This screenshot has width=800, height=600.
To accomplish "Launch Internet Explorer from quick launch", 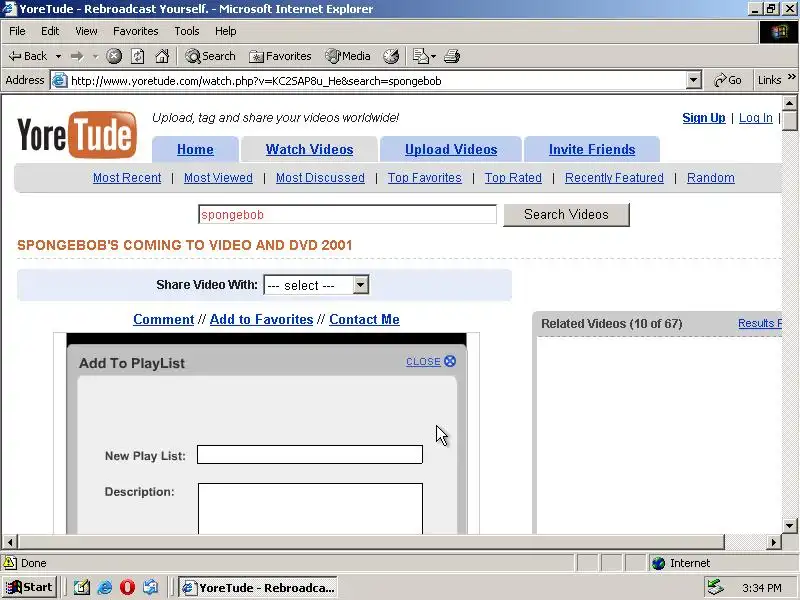I will (x=105, y=587).
